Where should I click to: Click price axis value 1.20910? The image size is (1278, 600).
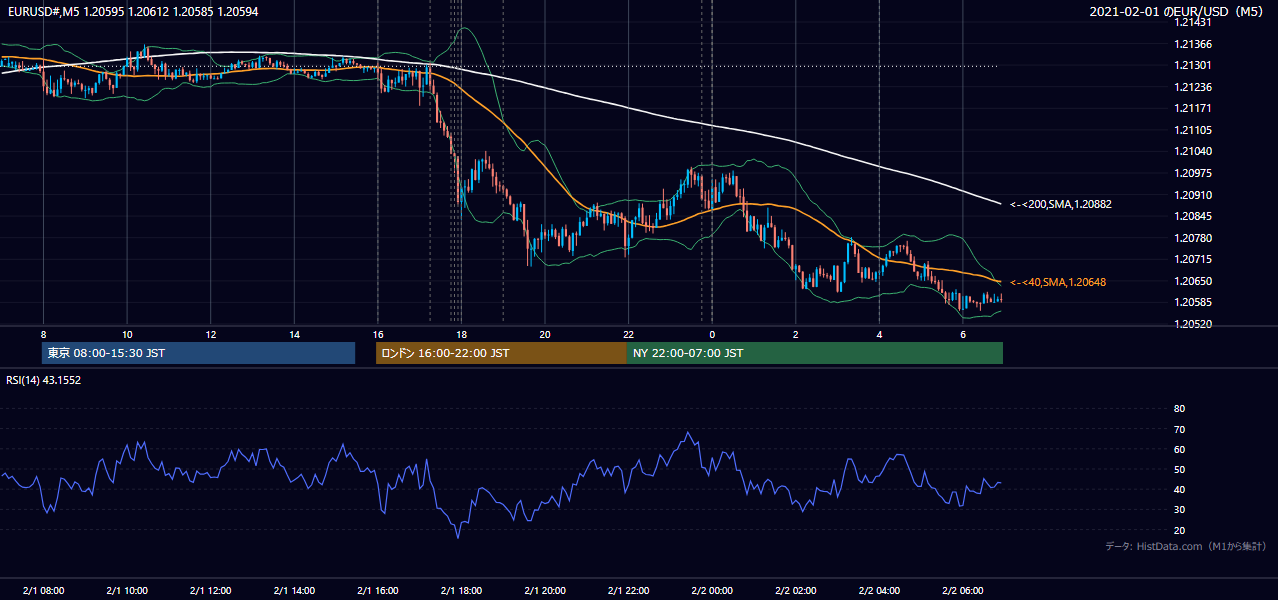[x=1193, y=195]
